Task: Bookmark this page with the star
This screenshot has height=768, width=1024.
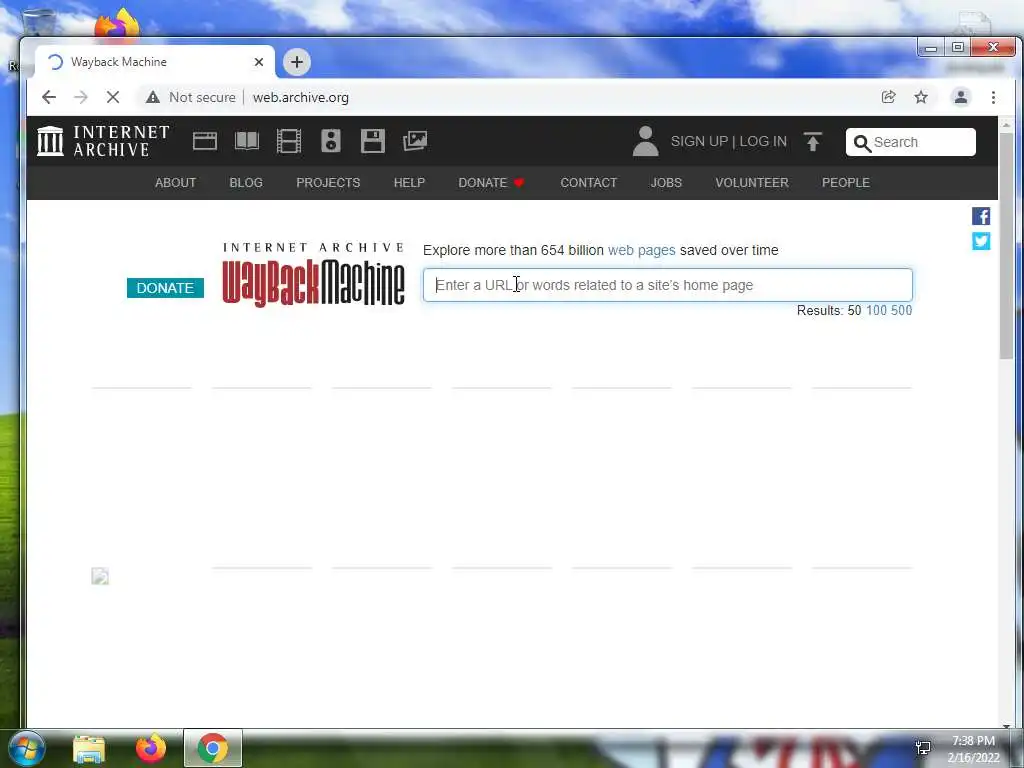Action: click(x=921, y=97)
